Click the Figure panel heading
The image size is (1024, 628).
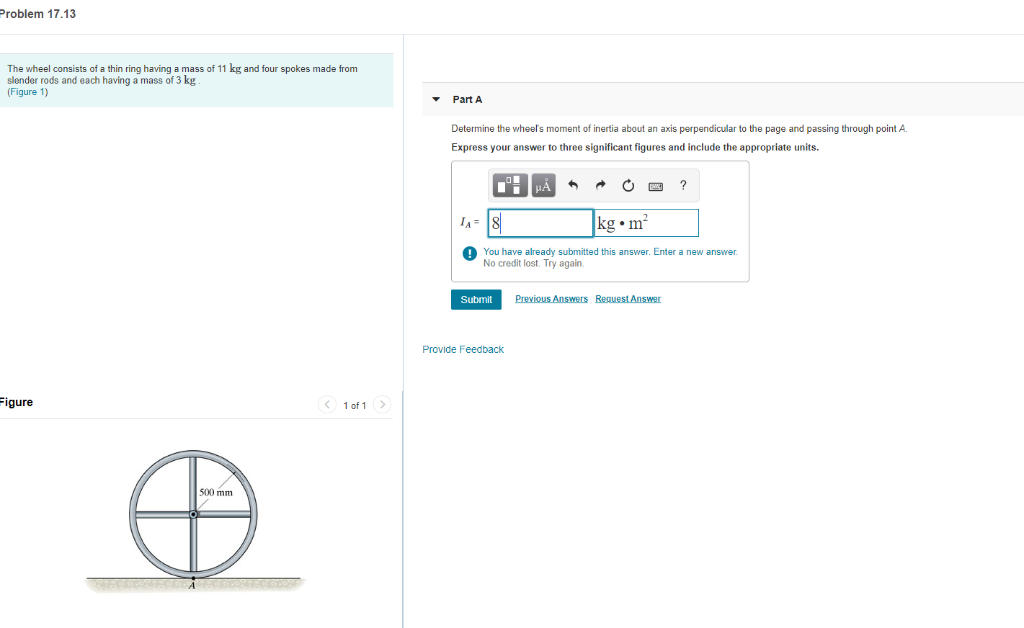(x=16, y=402)
